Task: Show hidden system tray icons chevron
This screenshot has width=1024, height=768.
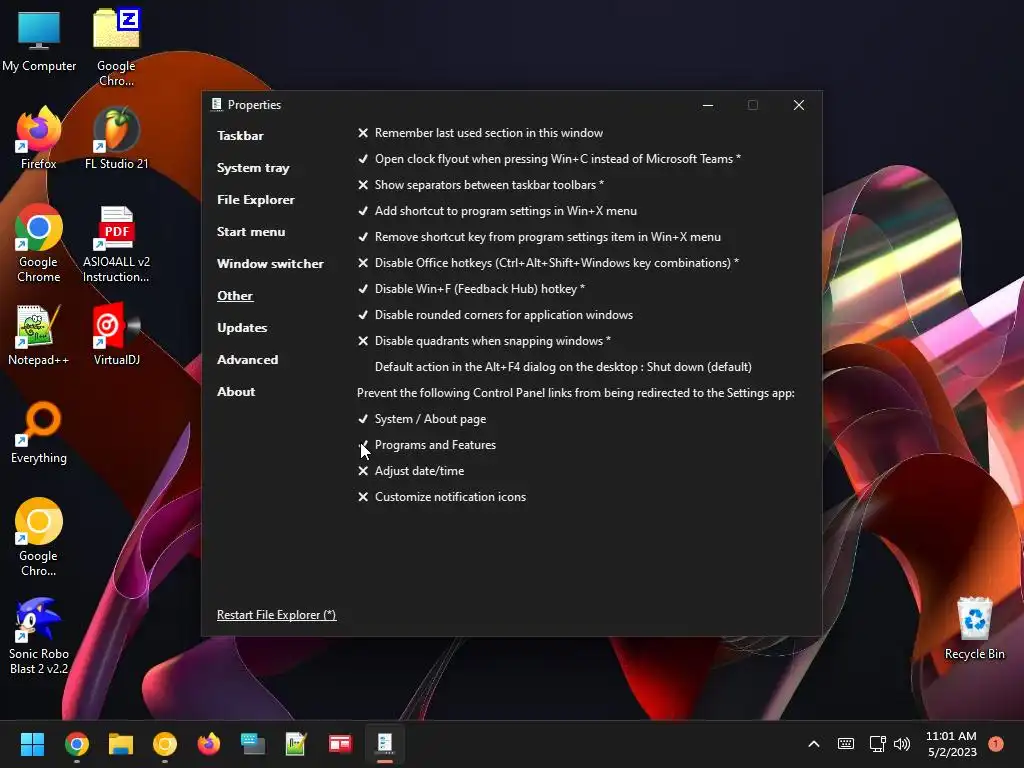Action: (814, 744)
